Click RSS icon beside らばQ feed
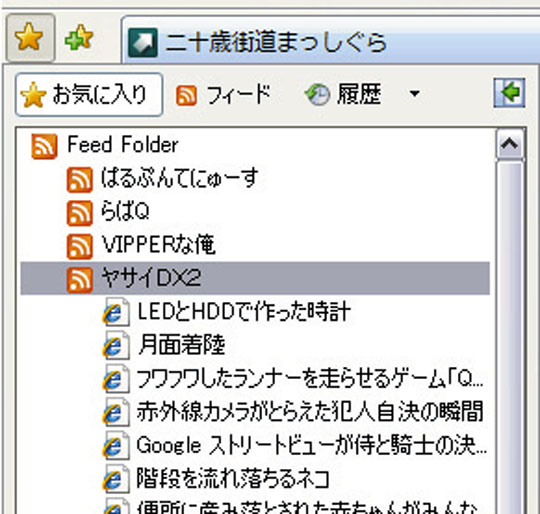The height and width of the screenshot is (514, 540). click(x=80, y=213)
